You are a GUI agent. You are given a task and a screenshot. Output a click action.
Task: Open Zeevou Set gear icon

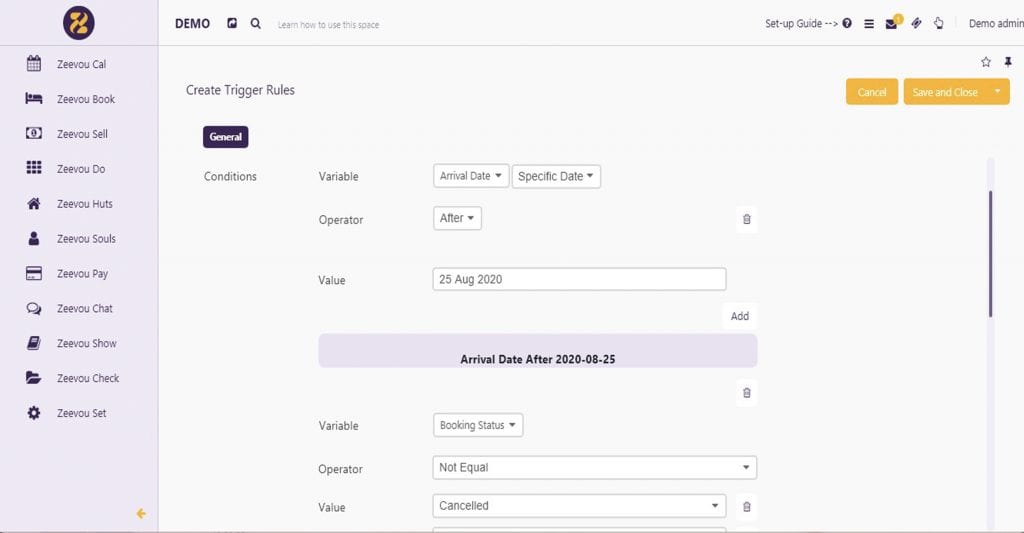click(34, 413)
